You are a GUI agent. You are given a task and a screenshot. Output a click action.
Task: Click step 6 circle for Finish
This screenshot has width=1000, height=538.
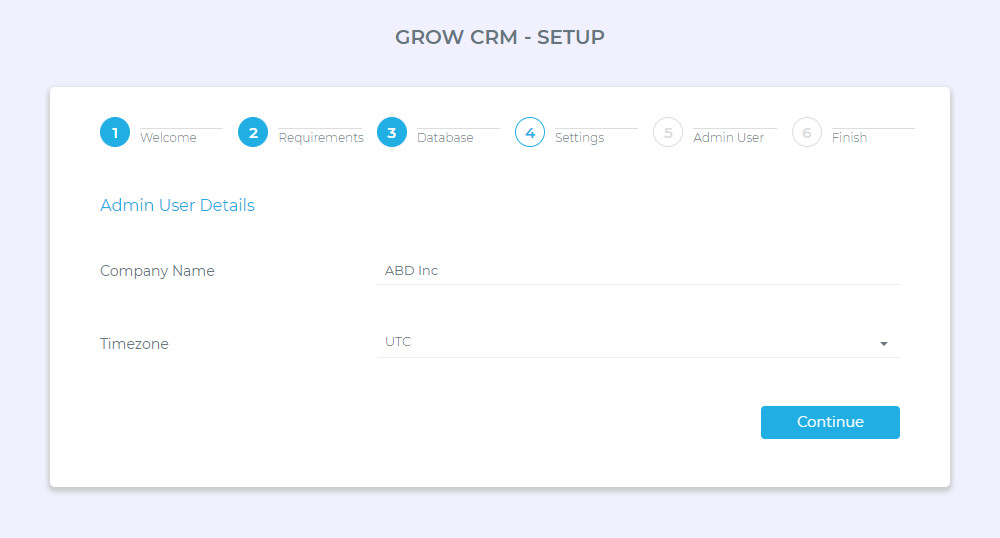[807, 133]
